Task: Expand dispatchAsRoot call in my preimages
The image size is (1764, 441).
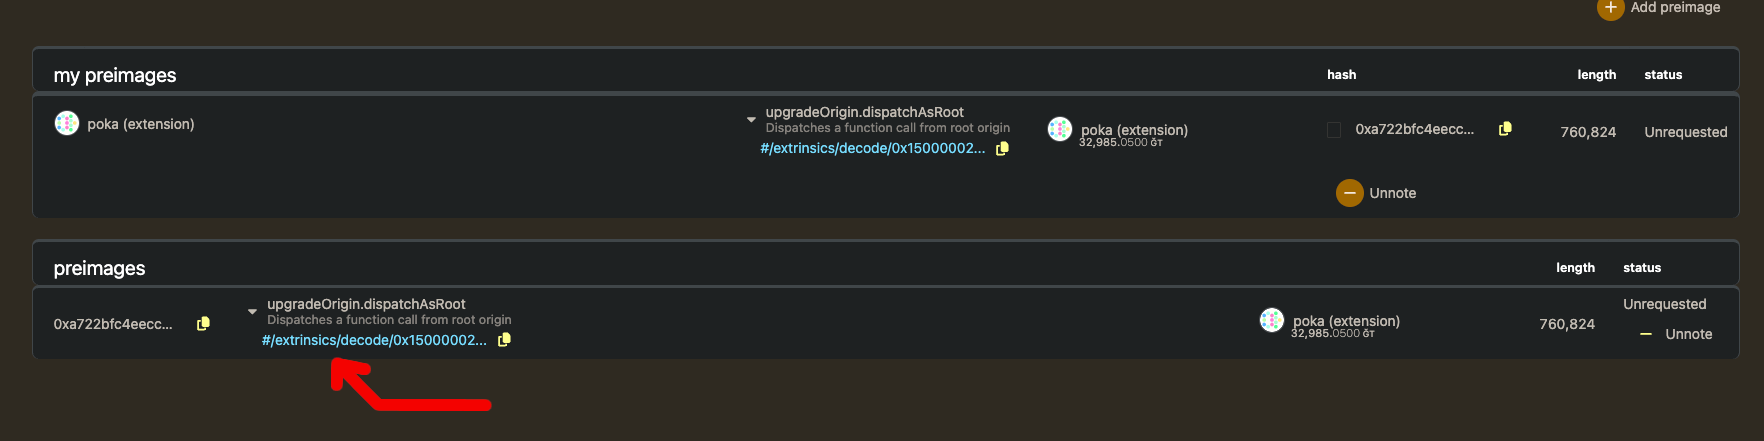Action: pyautogui.click(x=751, y=120)
